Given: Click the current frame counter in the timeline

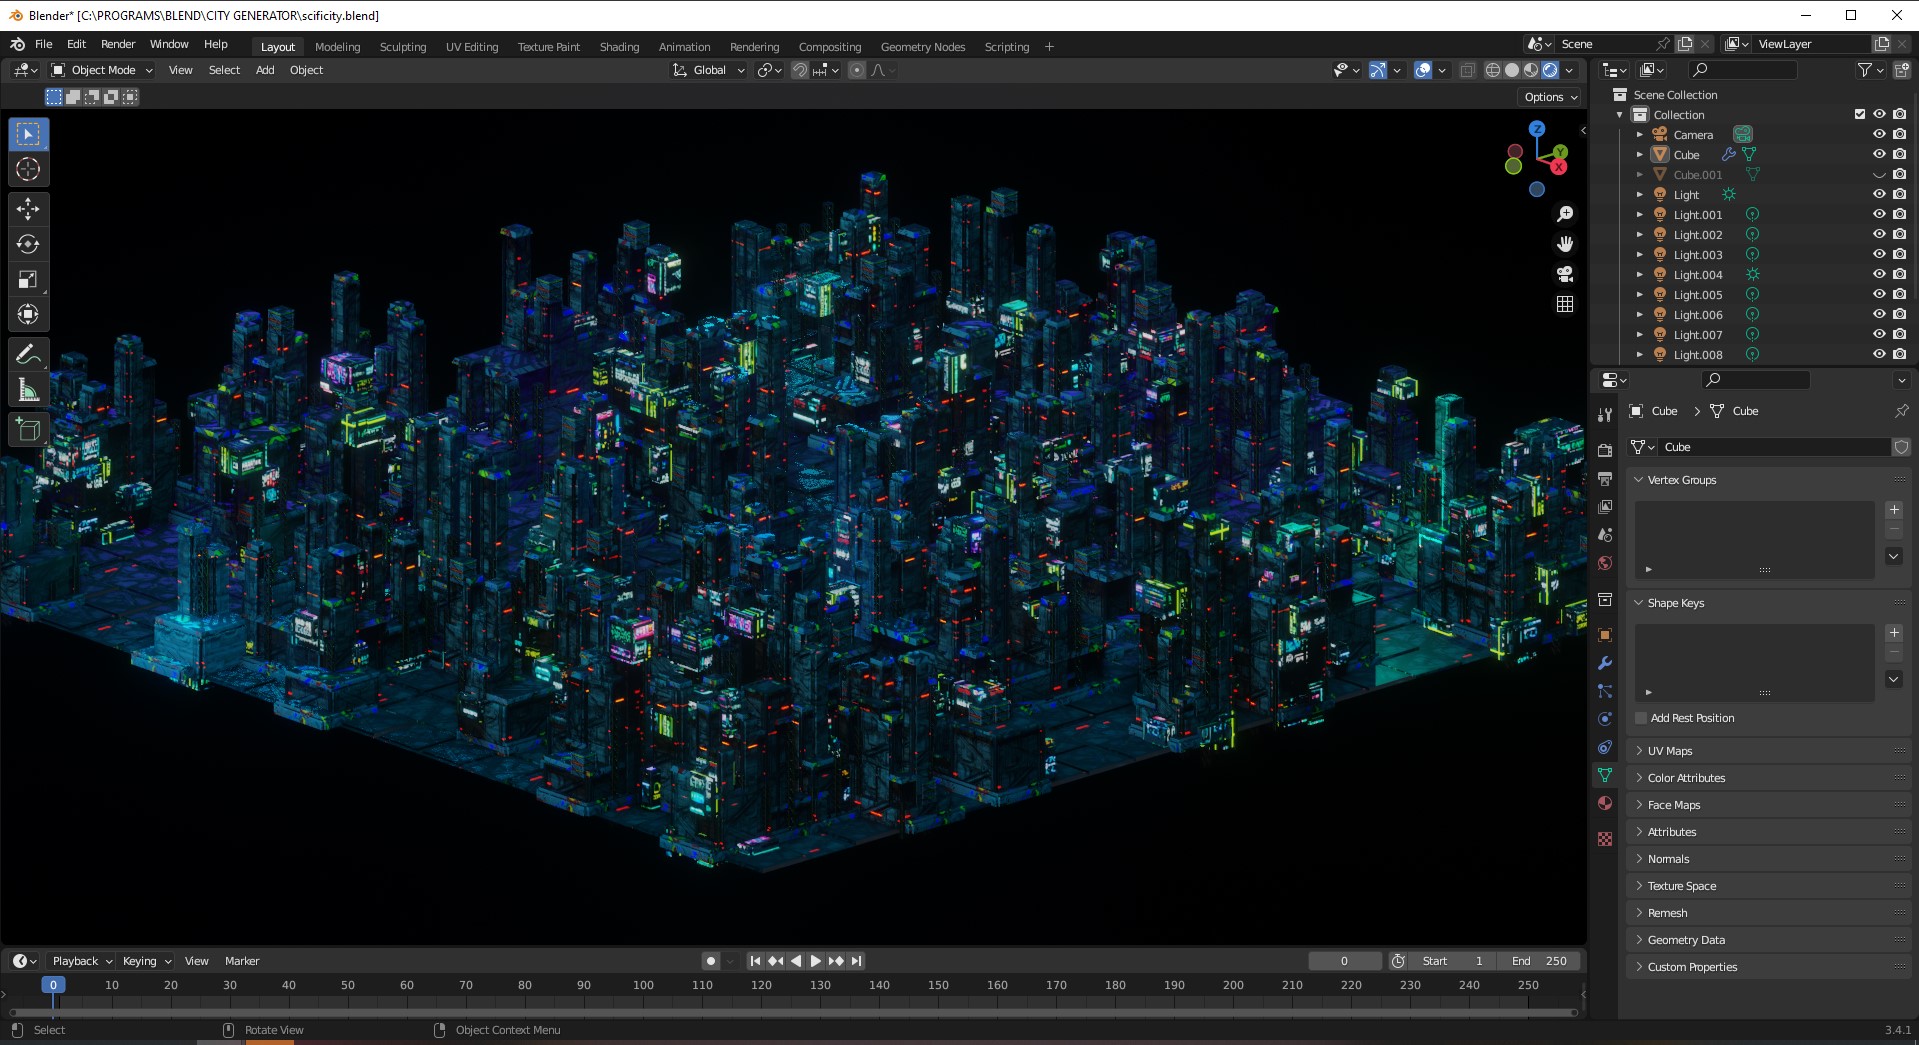Looking at the screenshot, I should pyautogui.click(x=1345, y=961).
